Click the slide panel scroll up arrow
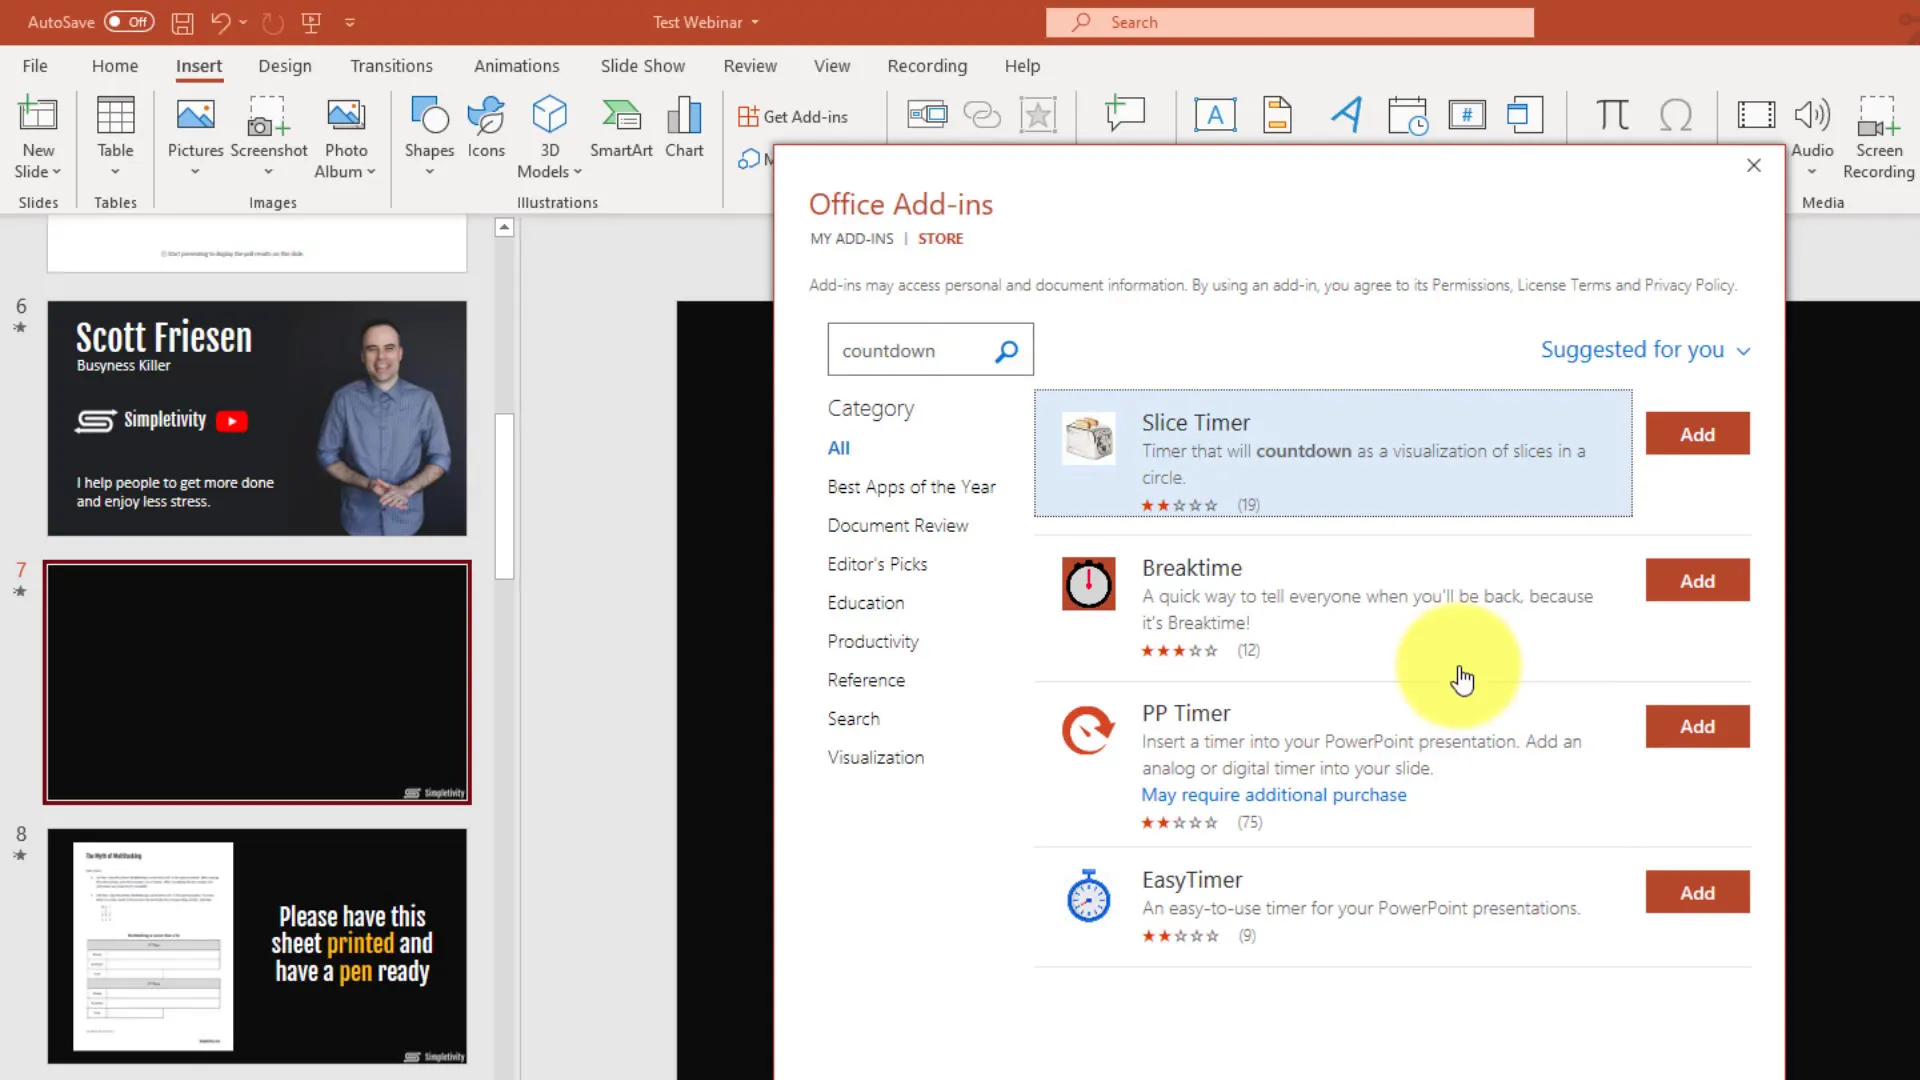This screenshot has width=1920, height=1080. [x=505, y=228]
